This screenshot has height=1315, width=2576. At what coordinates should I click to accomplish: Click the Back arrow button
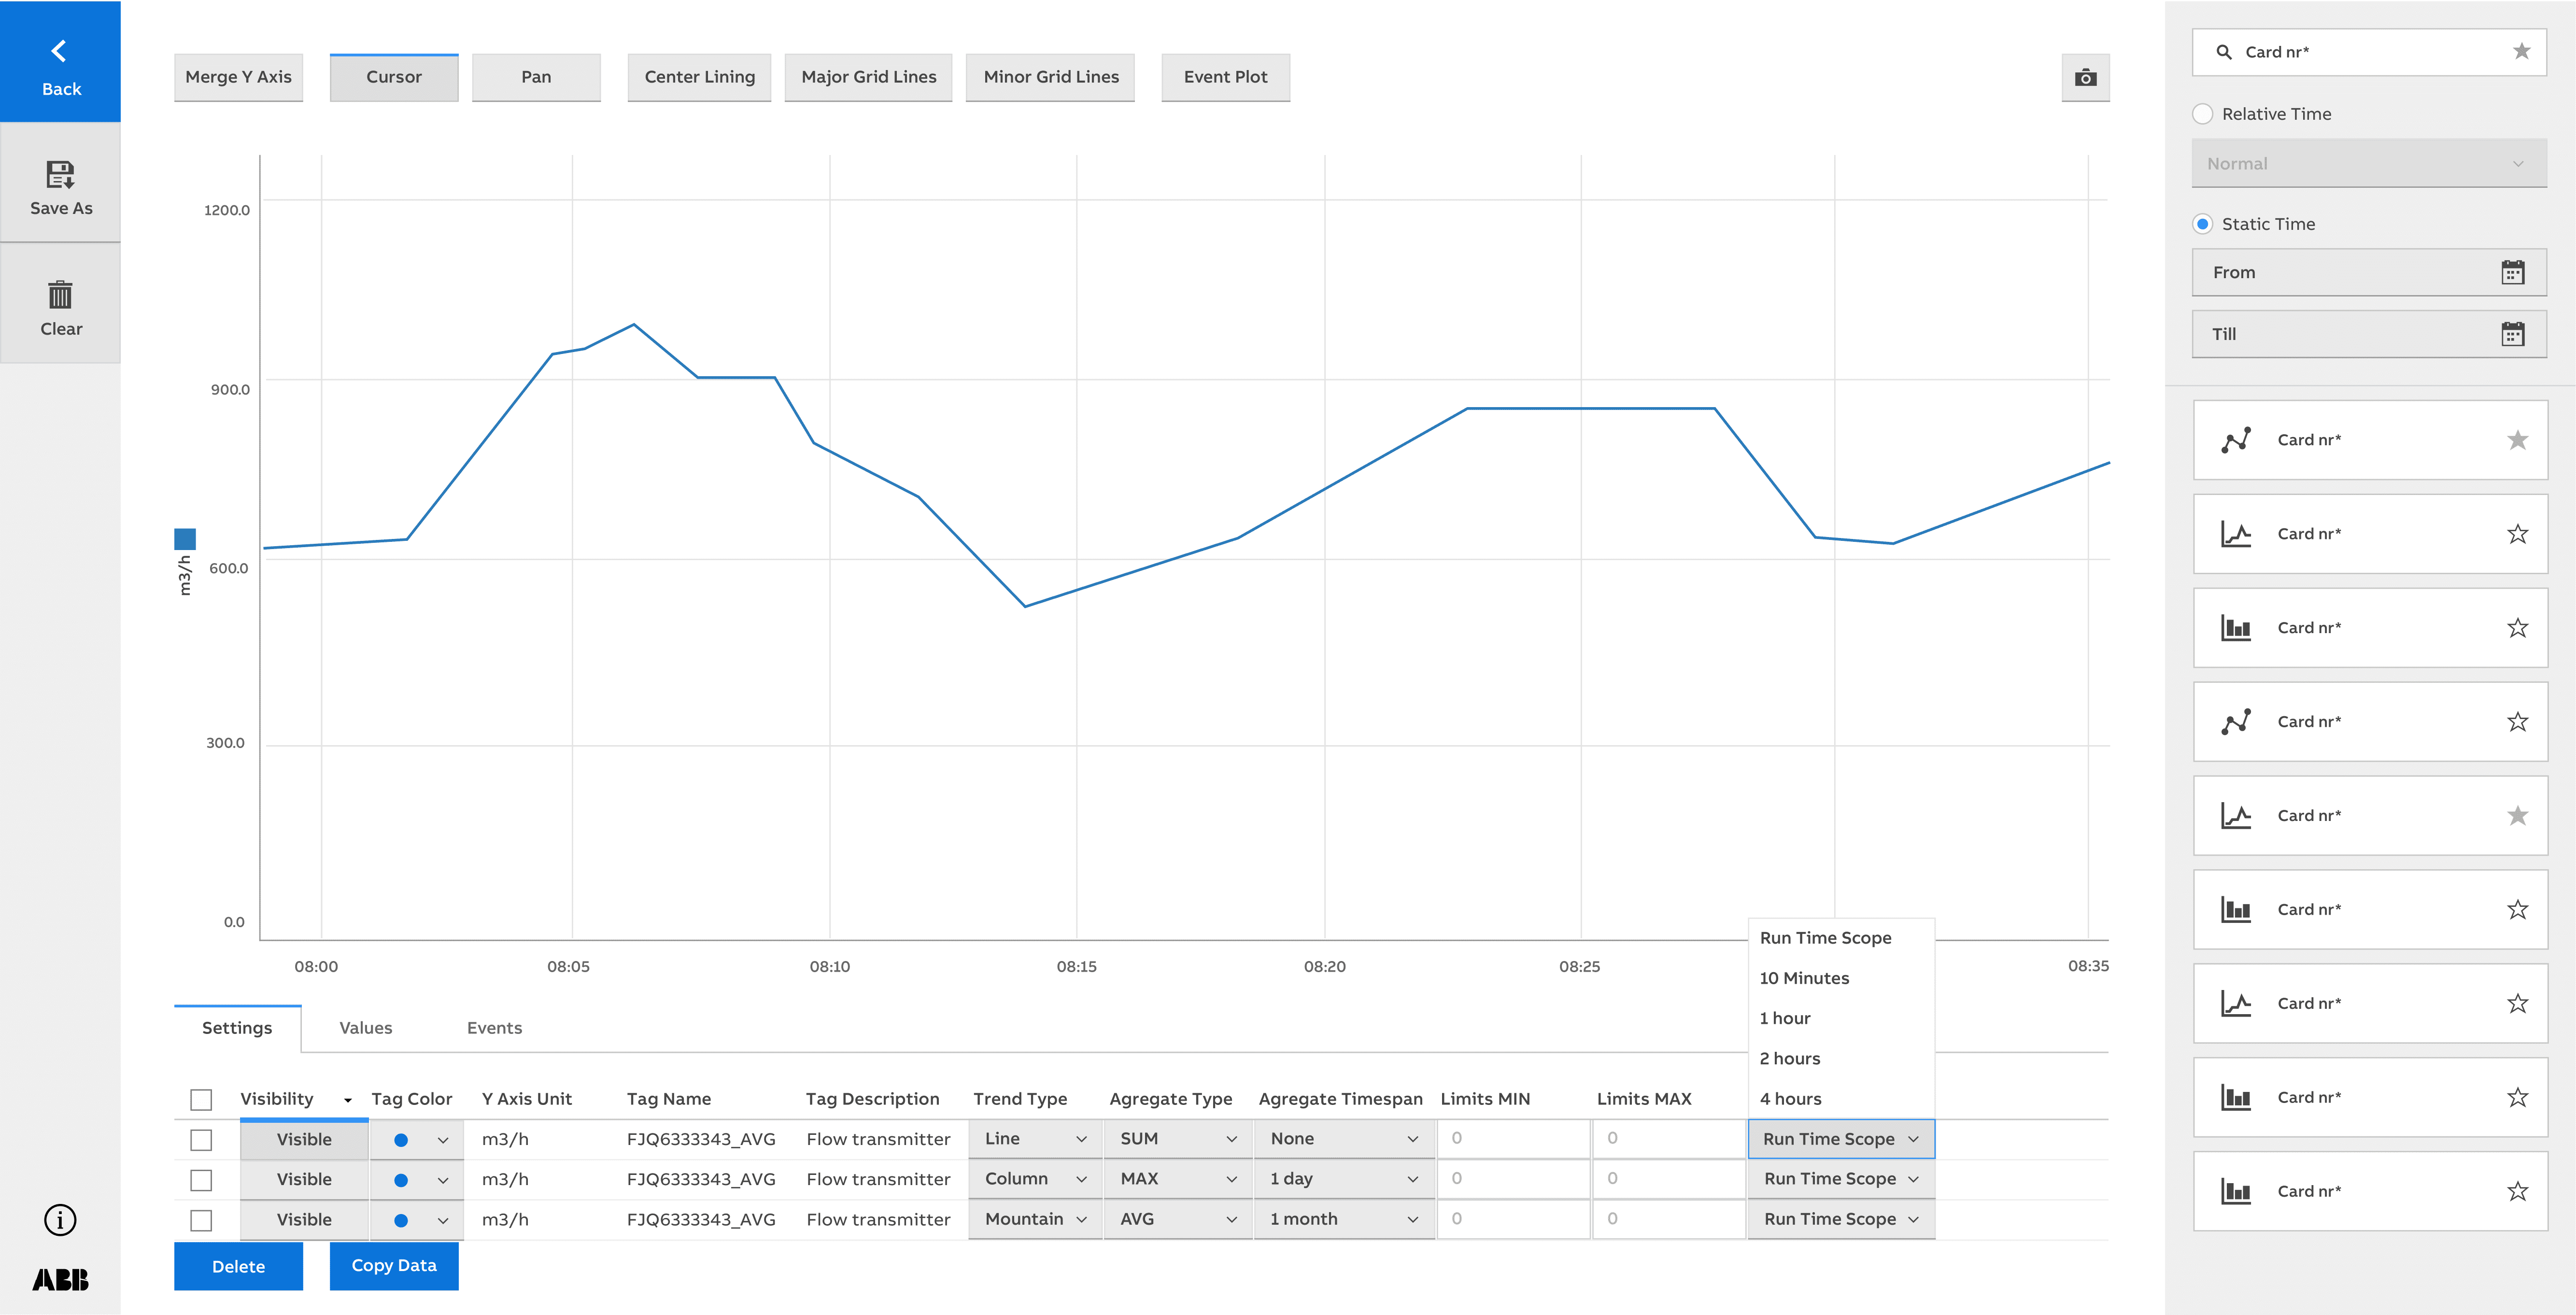60,62
